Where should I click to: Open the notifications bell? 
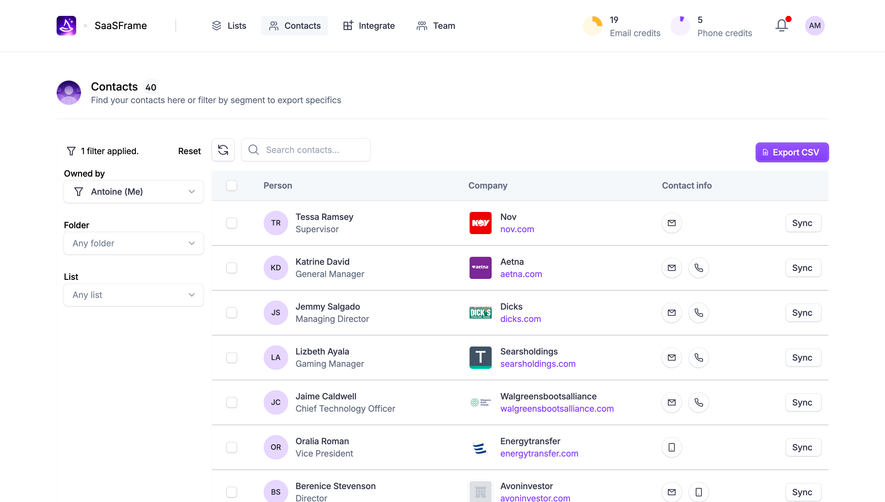click(x=782, y=25)
